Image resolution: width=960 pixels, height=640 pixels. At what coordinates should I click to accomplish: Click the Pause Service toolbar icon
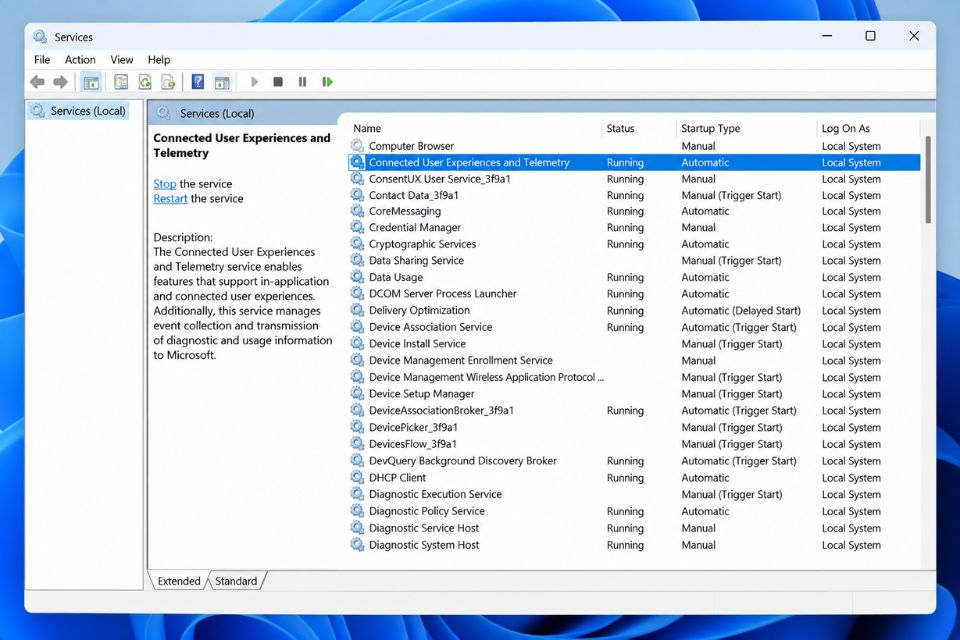click(x=302, y=81)
